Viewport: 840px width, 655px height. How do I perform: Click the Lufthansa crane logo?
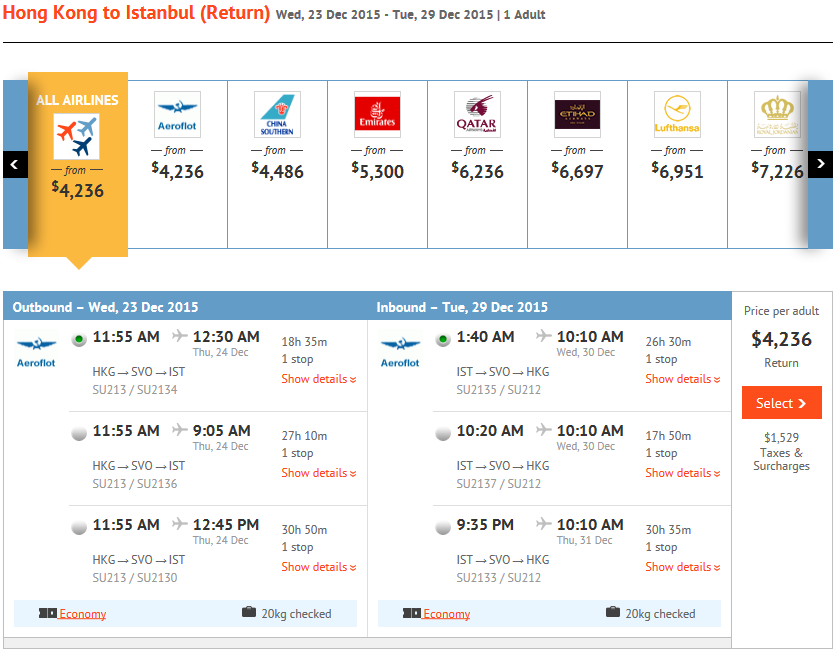[x=677, y=115]
